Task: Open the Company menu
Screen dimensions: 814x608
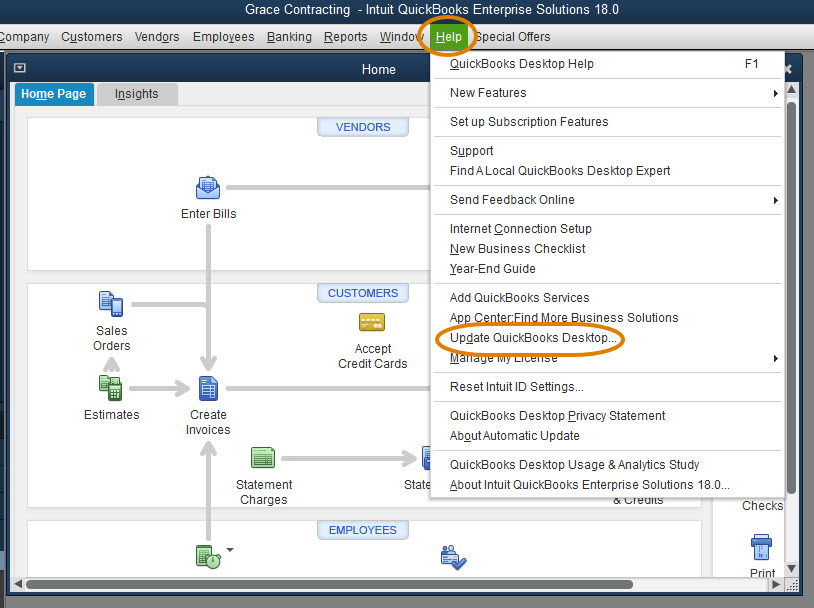Action: (24, 37)
